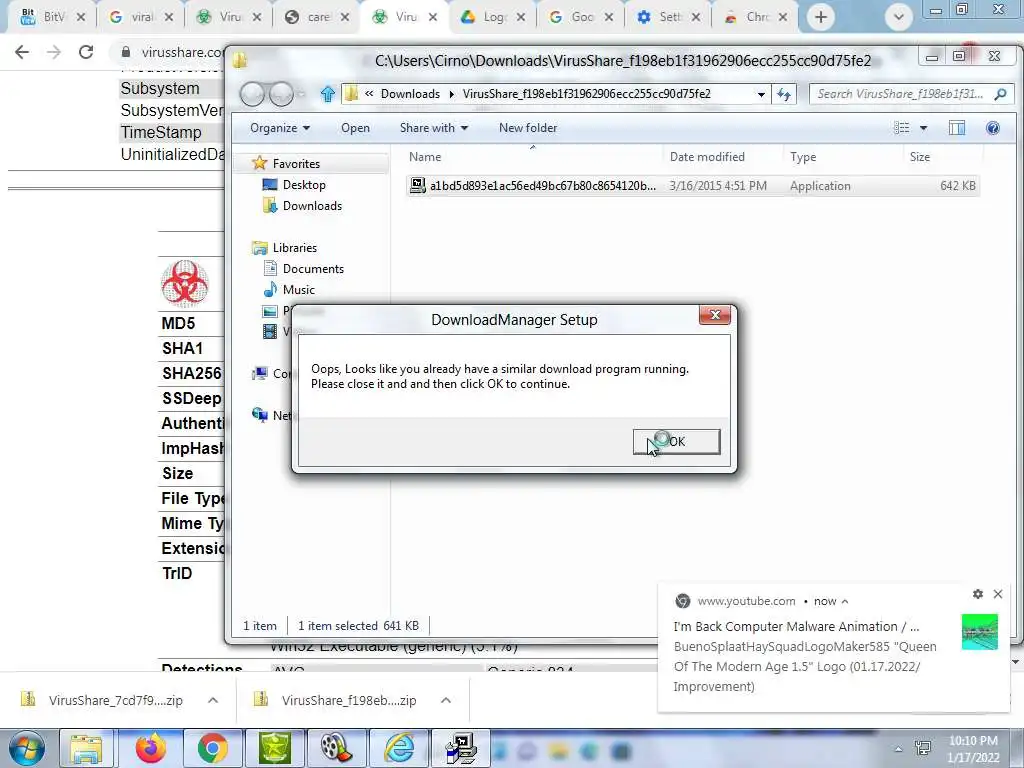Click the up-folder arrow icon in Explorer

[x=328, y=94]
